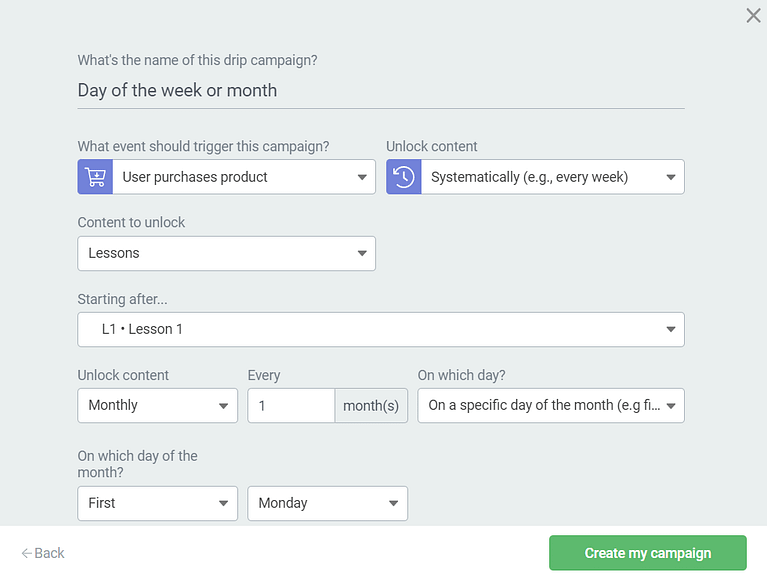Click the arrow on the Monday dropdown
767x576 pixels.
point(393,504)
